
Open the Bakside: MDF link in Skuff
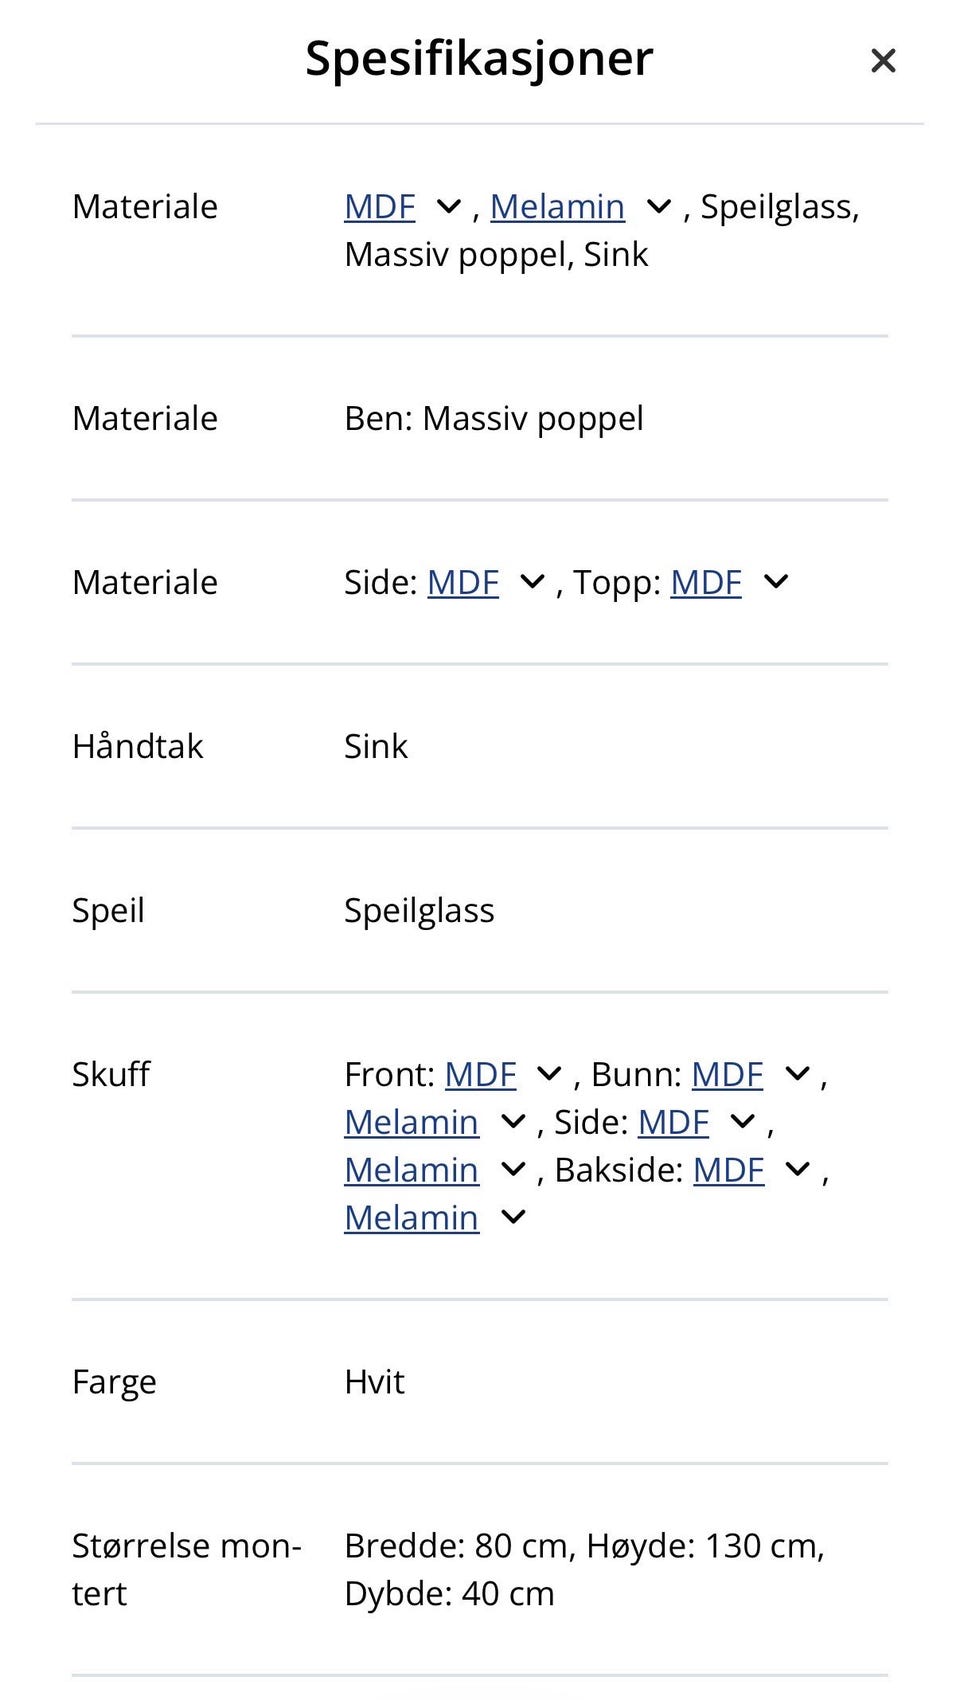click(728, 1171)
